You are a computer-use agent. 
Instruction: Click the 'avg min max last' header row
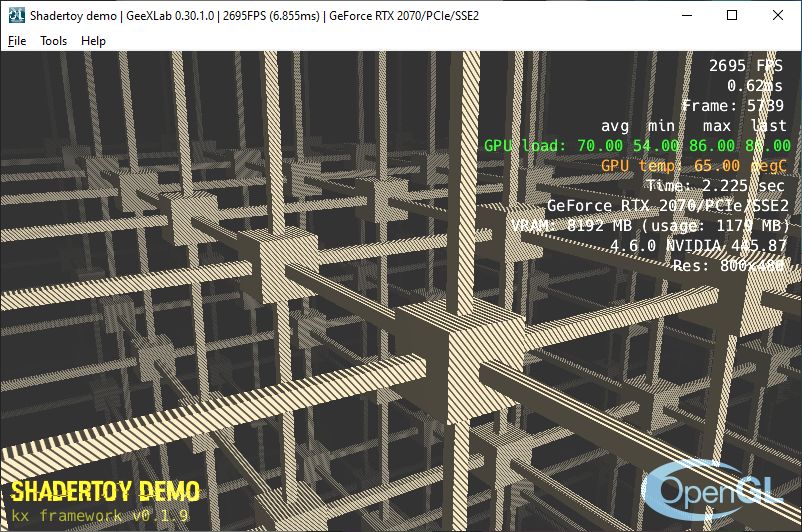click(694, 126)
